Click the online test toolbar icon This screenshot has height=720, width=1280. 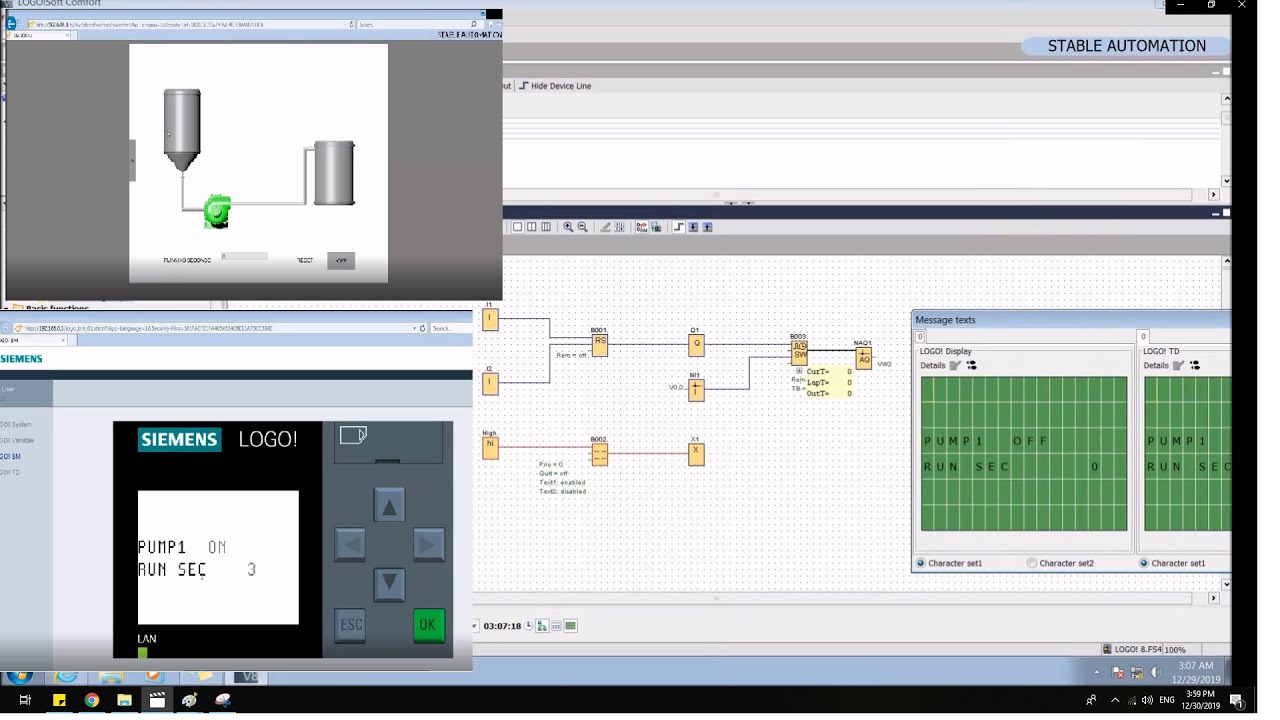(655, 227)
